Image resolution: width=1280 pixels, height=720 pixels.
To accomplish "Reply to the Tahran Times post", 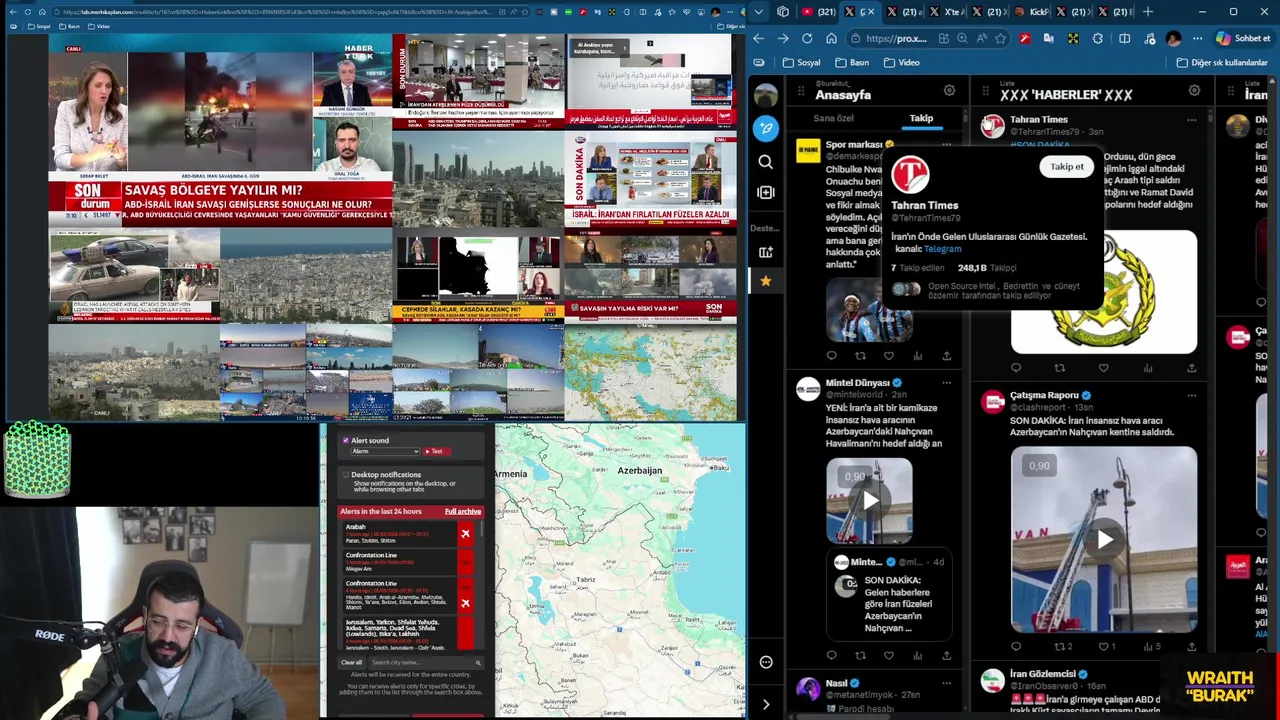I will [x=1016, y=368].
